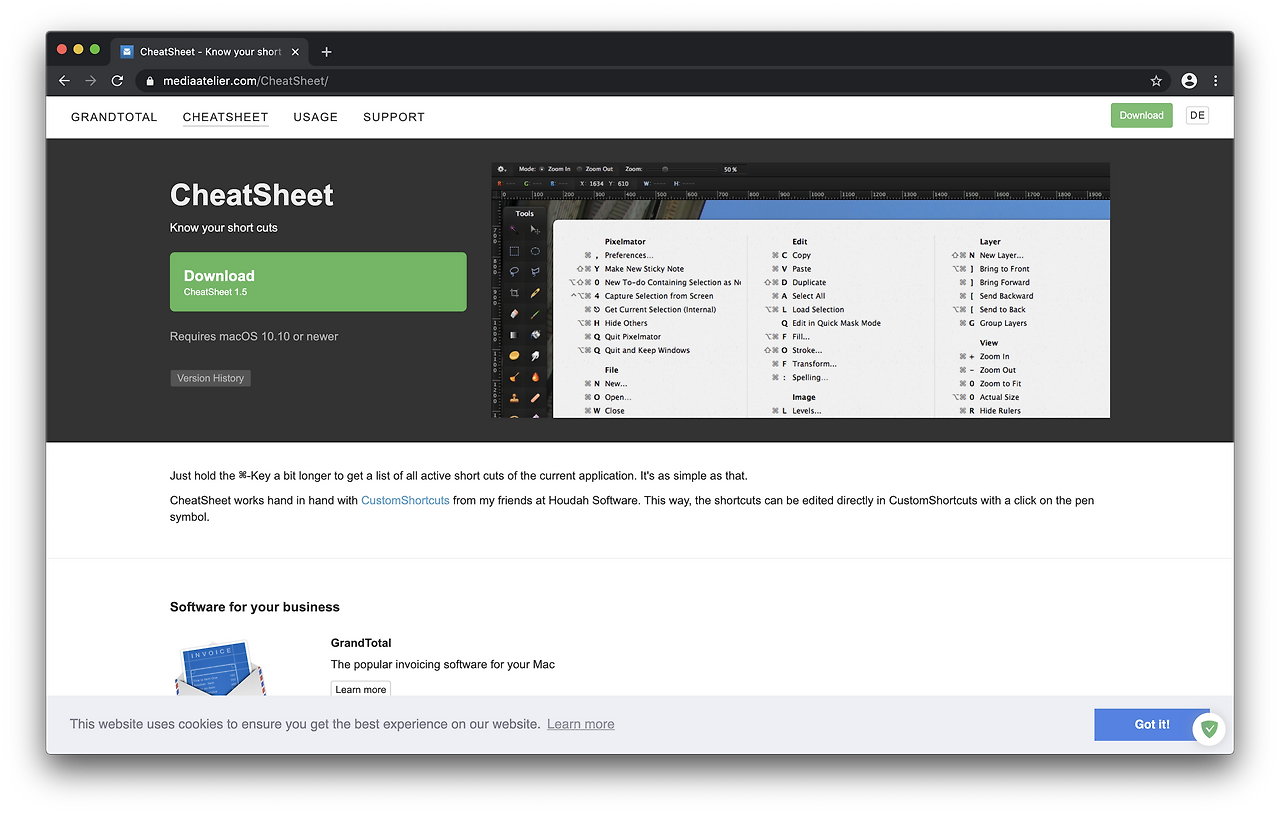Click the green shield badge icon
This screenshot has width=1280, height=815.
pyautogui.click(x=1209, y=728)
